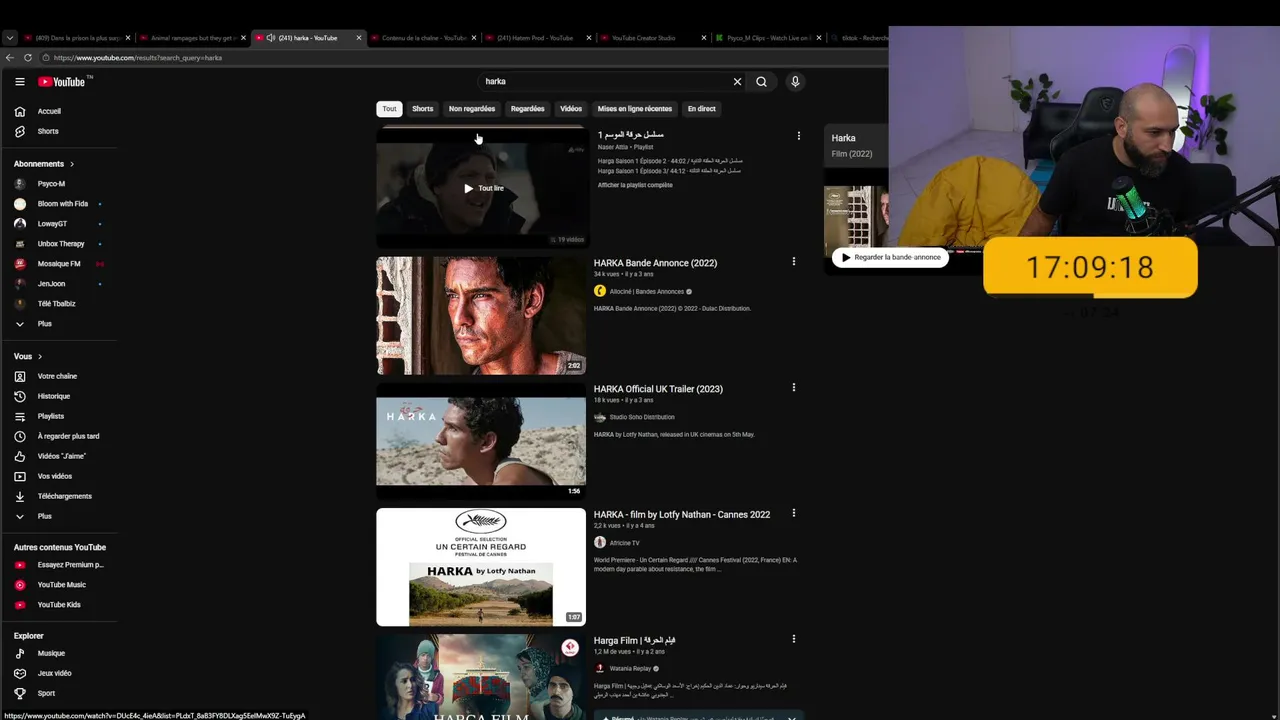The width and height of the screenshot is (1280, 720).
Task: Click the browser address bar URL
Action: [x=138, y=58]
